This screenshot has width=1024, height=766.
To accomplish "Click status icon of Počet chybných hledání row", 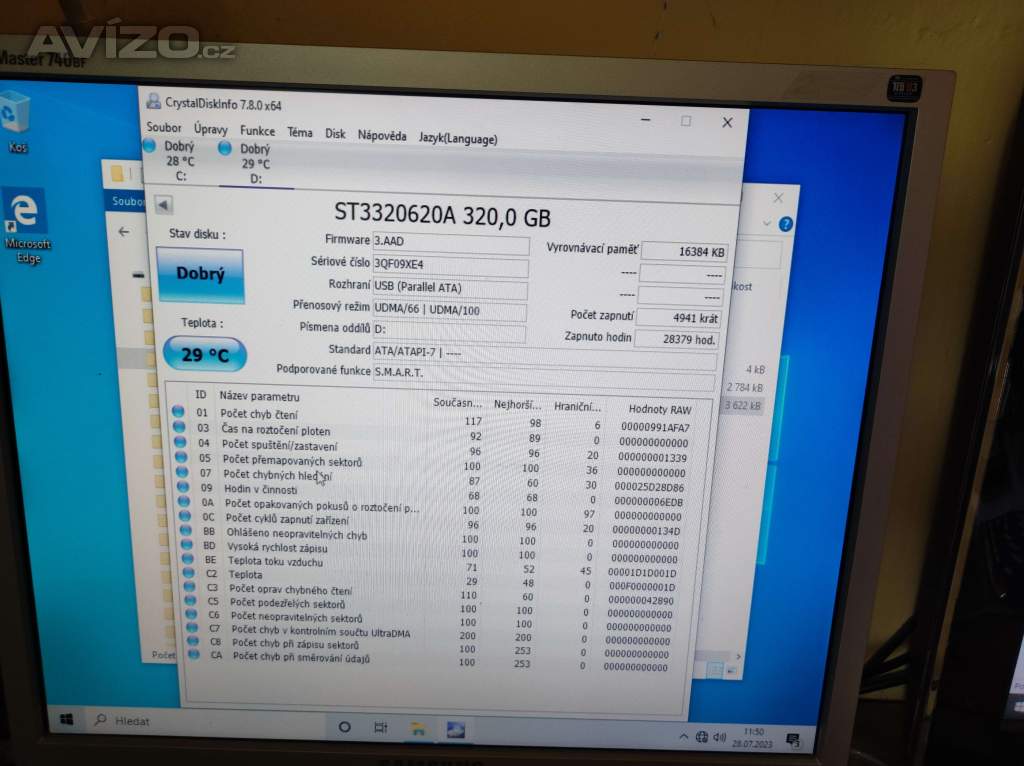I will click(x=182, y=472).
